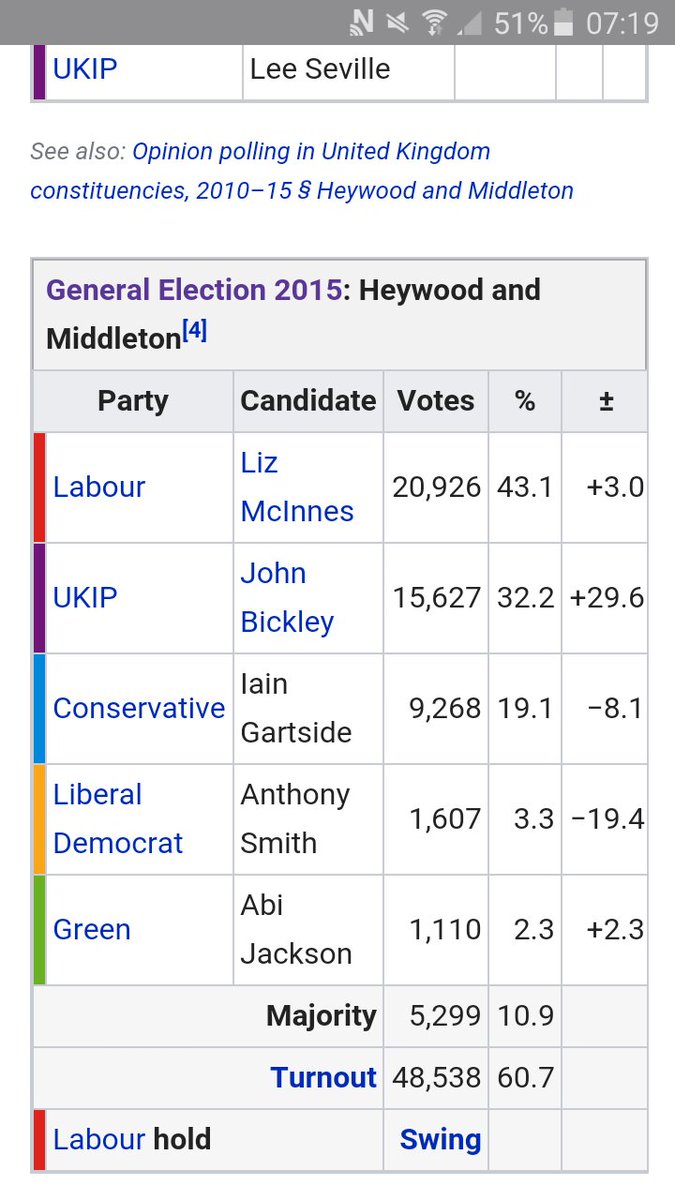Screen dimensions: 675x1200
Task: Tap the Wi-Fi signal icon
Action: coord(434,22)
